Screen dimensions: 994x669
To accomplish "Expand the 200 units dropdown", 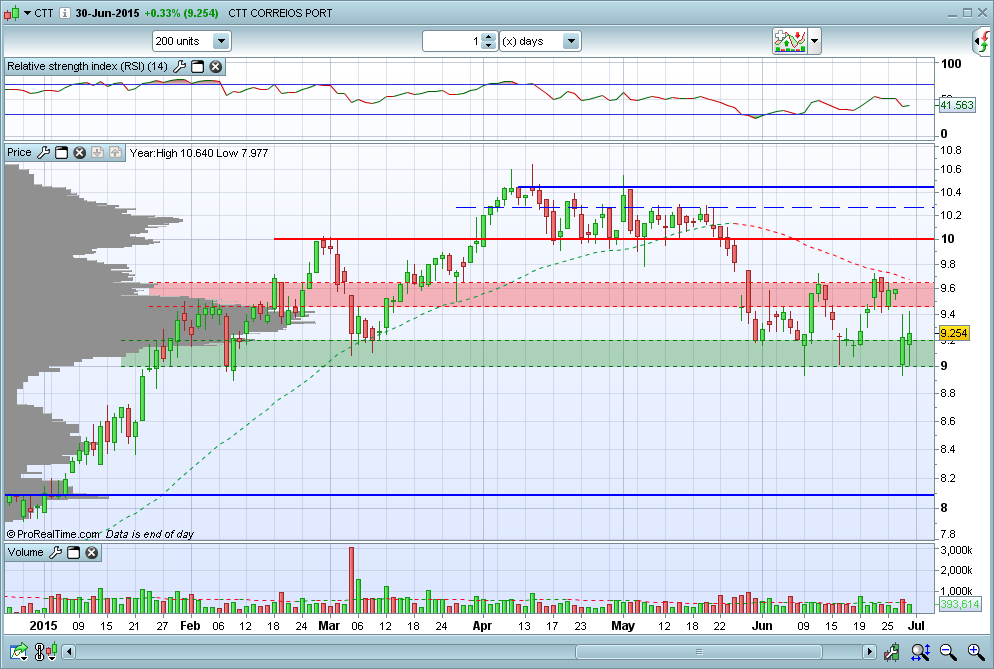I will coord(221,41).
